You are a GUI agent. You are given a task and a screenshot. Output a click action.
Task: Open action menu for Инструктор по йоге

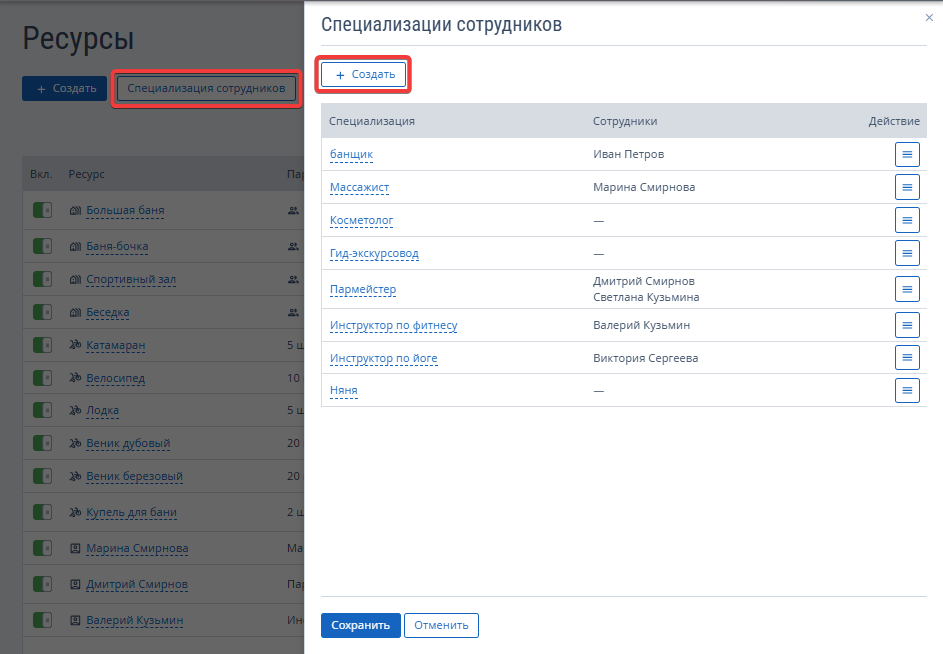pyautogui.click(x=907, y=358)
